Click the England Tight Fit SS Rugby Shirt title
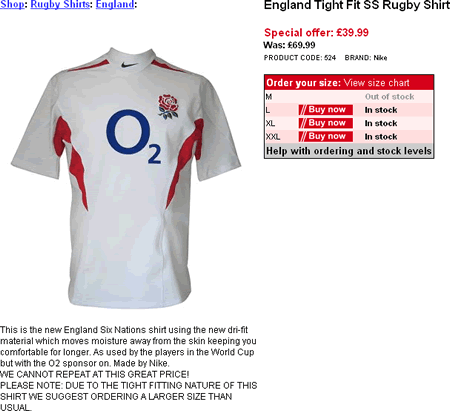450x411 pixels. tap(357, 6)
